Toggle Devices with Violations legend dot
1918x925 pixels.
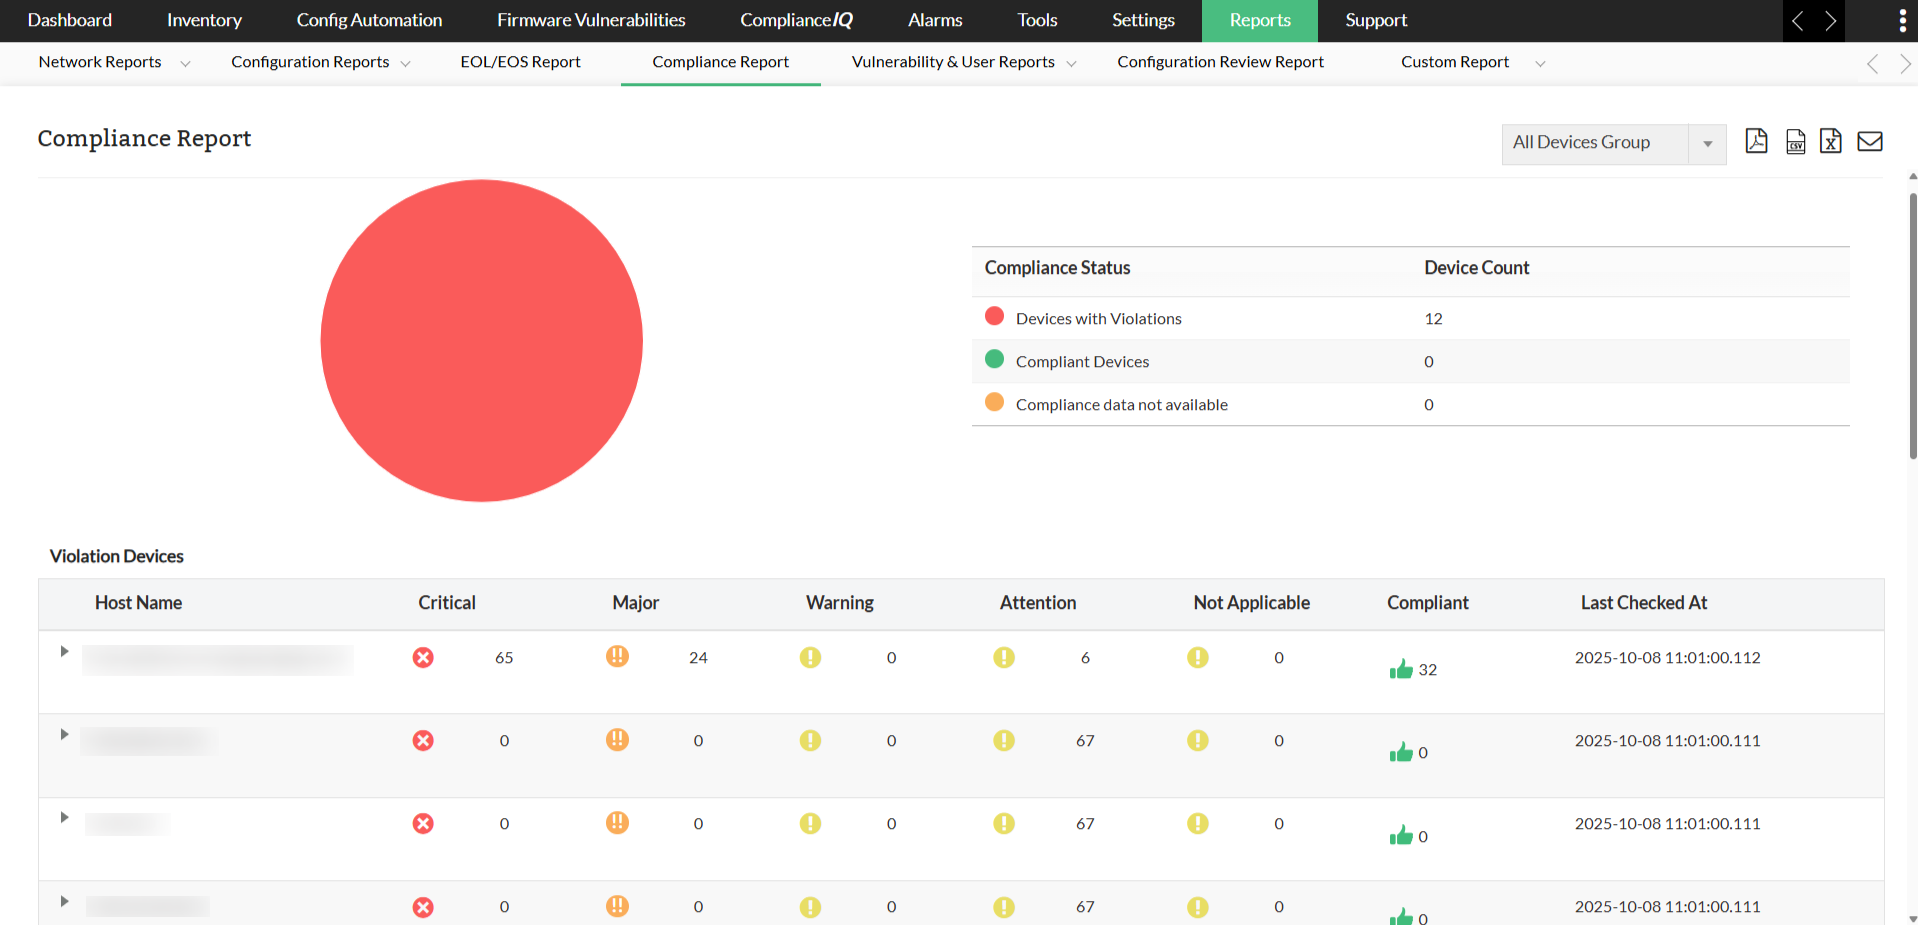click(x=994, y=317)
